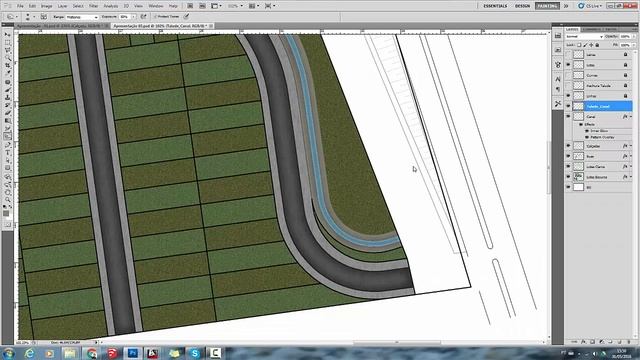Select the Eyedropper tool
The image size is (640, 360).
coord(7,74)
